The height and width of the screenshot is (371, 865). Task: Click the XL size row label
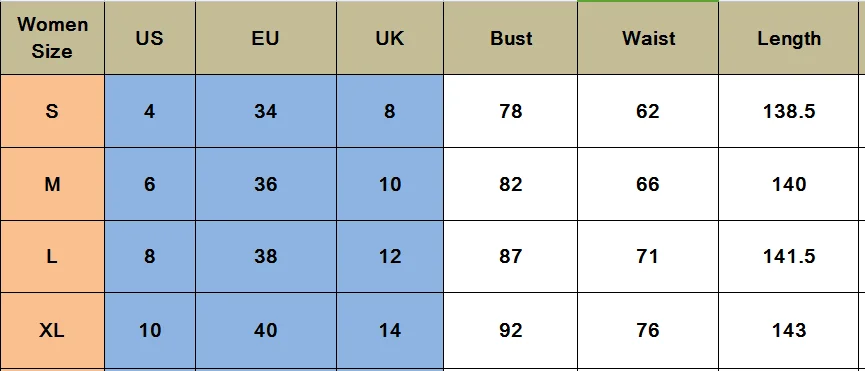click(52, 331)
